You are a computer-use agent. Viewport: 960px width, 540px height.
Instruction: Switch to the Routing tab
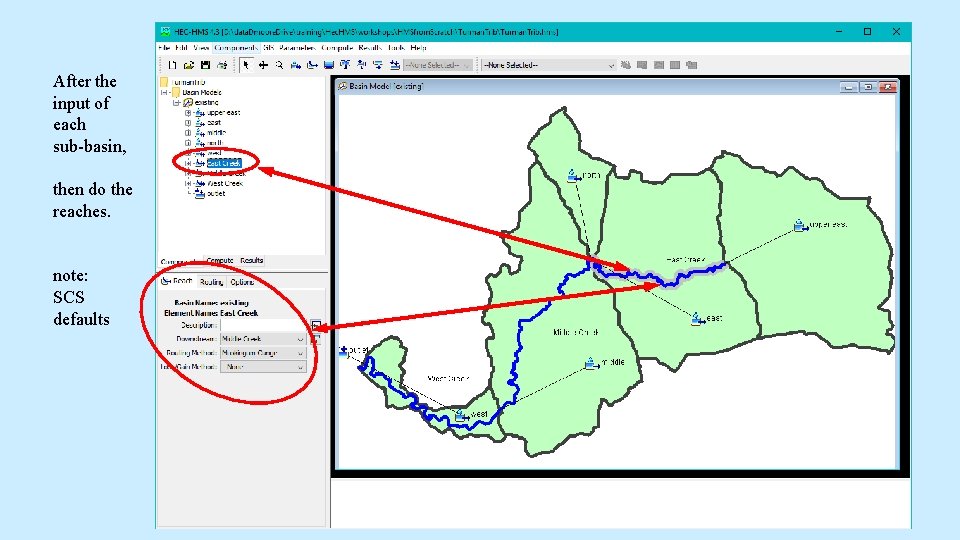pos(211,282)
